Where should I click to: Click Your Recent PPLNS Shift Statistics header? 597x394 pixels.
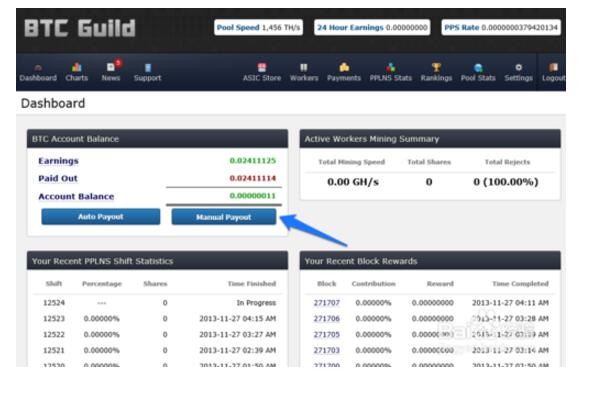pyautogui.click(x=157, y=261)
